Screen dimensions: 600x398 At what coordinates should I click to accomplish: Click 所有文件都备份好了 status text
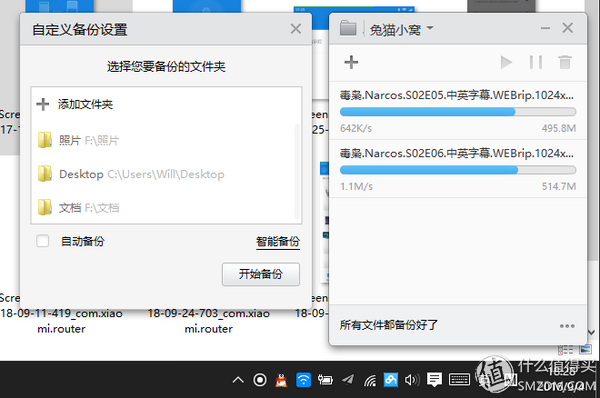point(389,325)
